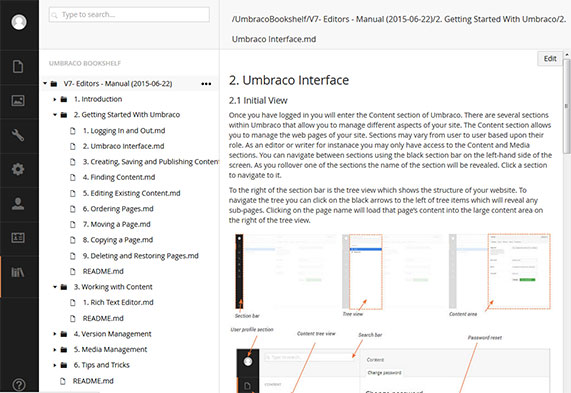Open 5. Editing Existing Content.md

pyautogui.click(x=131, y=193)
